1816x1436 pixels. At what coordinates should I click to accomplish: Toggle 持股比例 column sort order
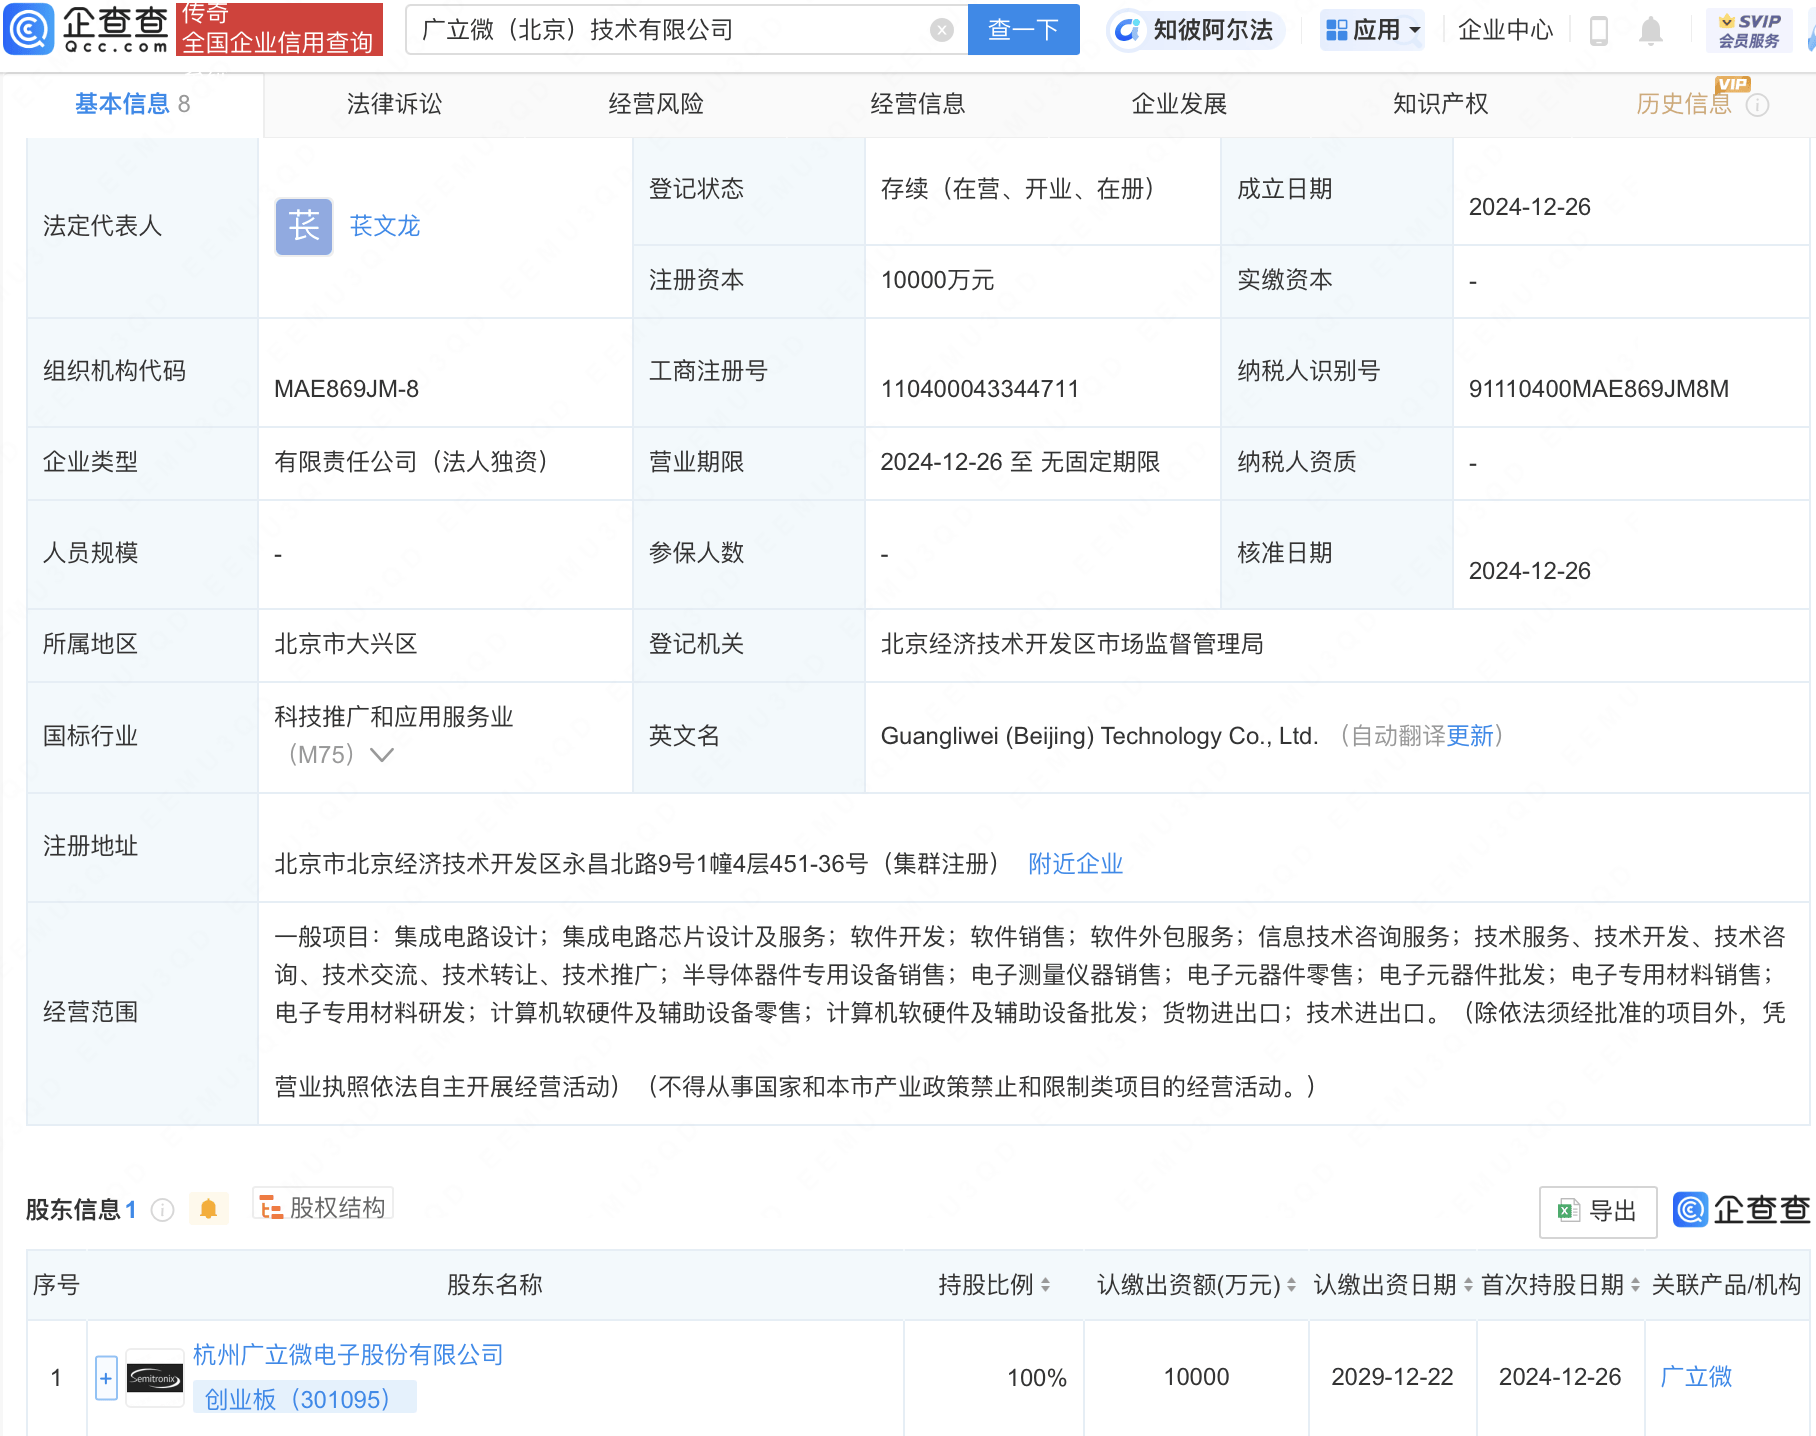pyautogui.click(x=1046, y=1285)
